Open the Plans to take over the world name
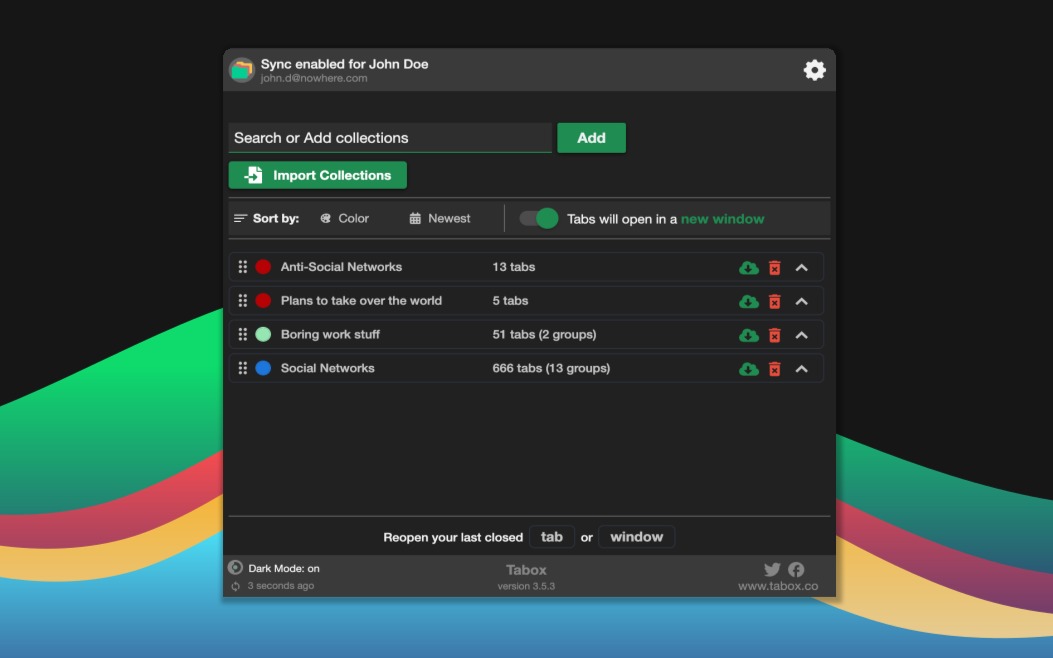 361,300
